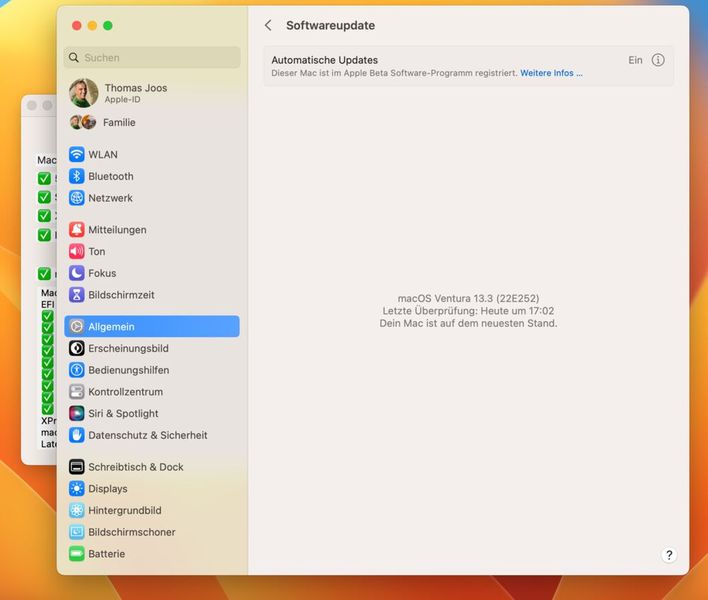The height and width of the screenshot is (600, 708).
Task: Open Siri & Spotlight icon
Action: (76, 413)
